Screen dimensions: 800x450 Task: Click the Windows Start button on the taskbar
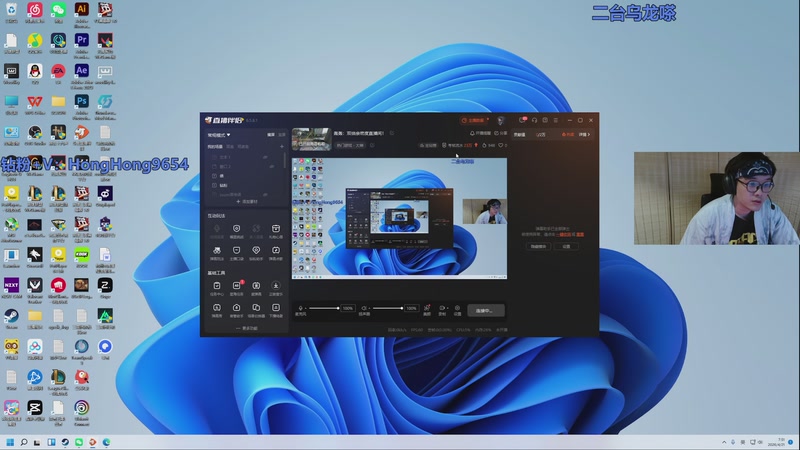click(x=11, y=441)
